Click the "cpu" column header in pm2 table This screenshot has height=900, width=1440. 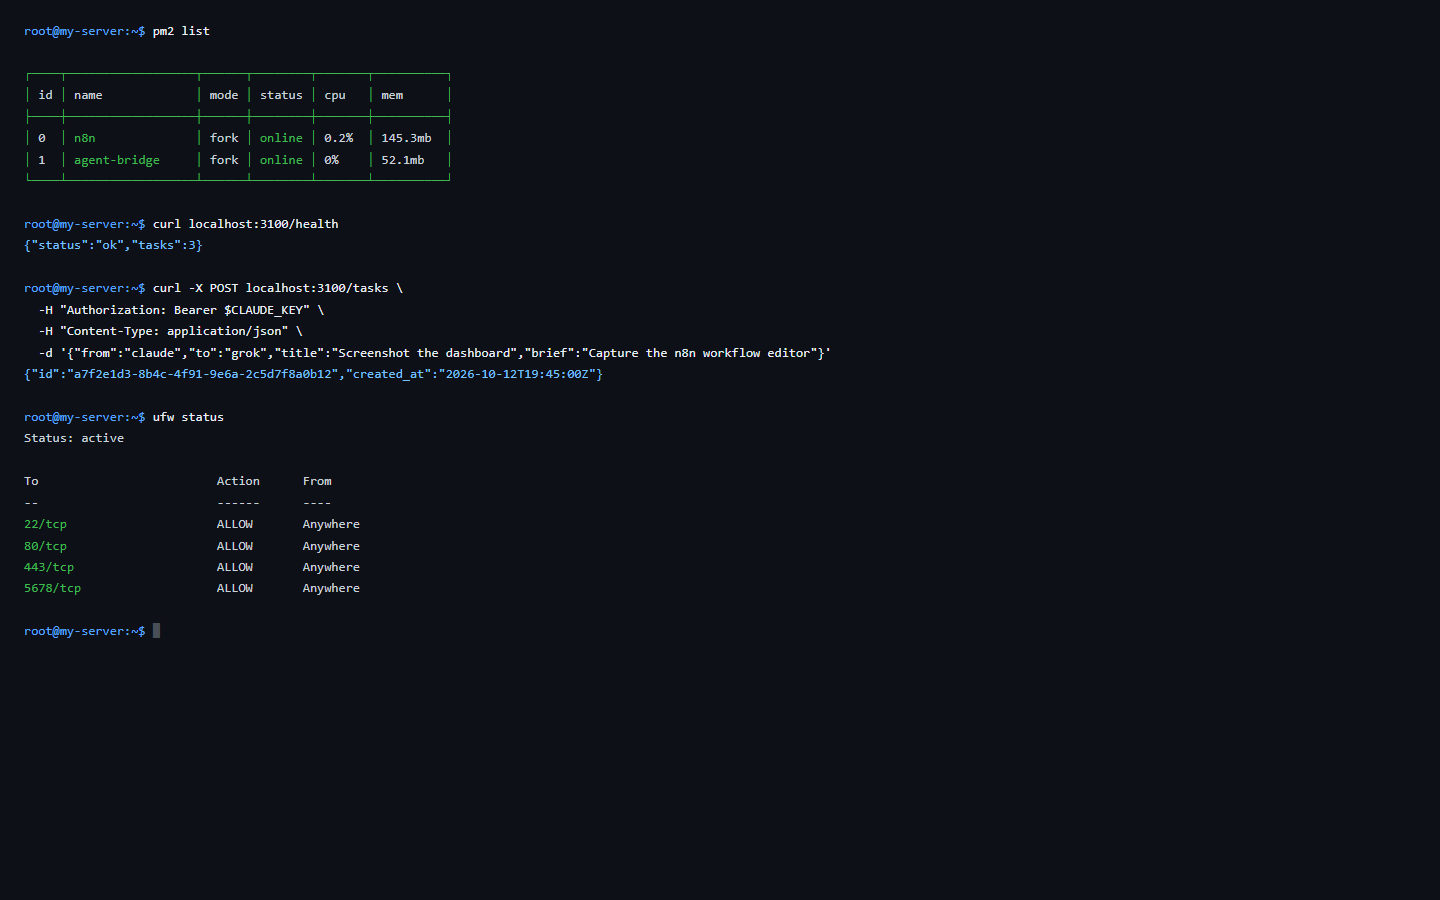(335, 95)
